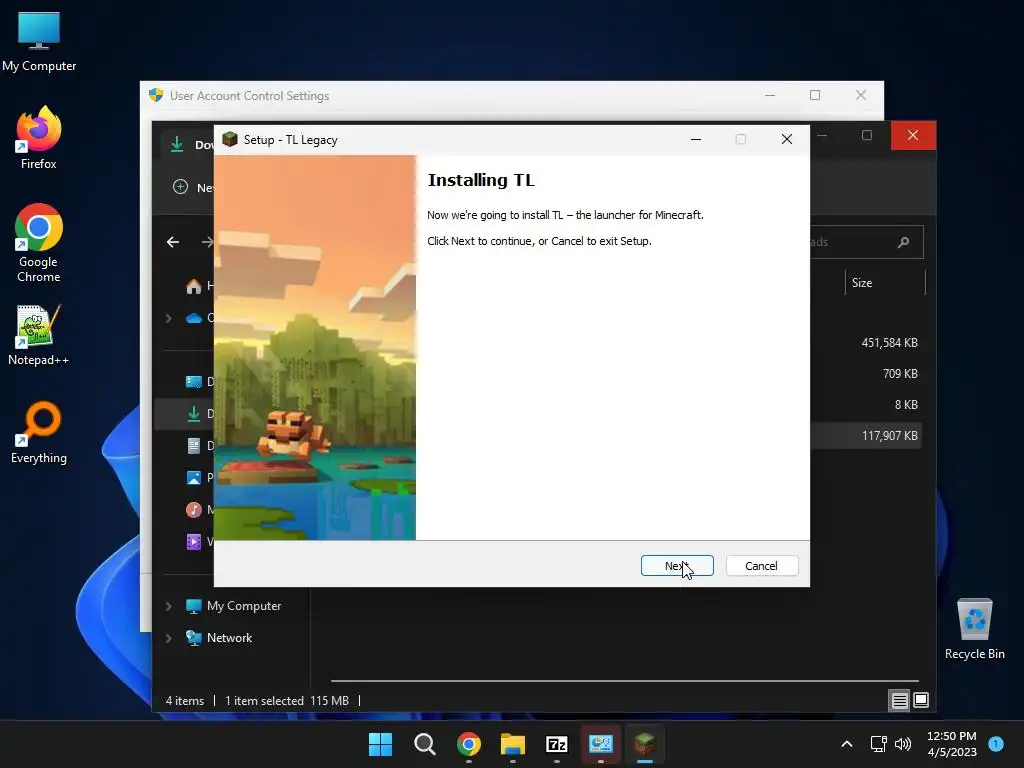Select TL setup taskbar icon
The image size is (1024, 768).
pos(645,744)
